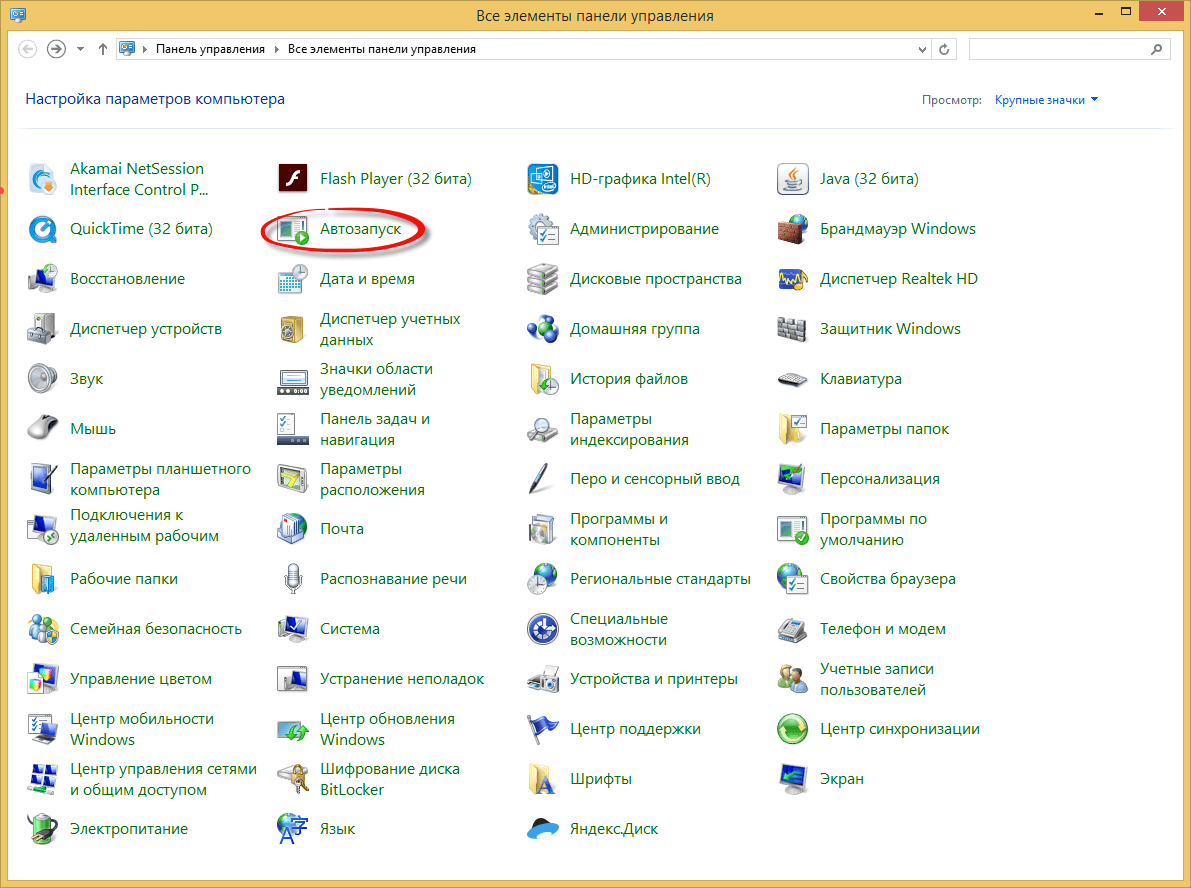Click the Шрифты fonts folder icon
Screen dimensions: 1191x888
[x=542, y=779]
